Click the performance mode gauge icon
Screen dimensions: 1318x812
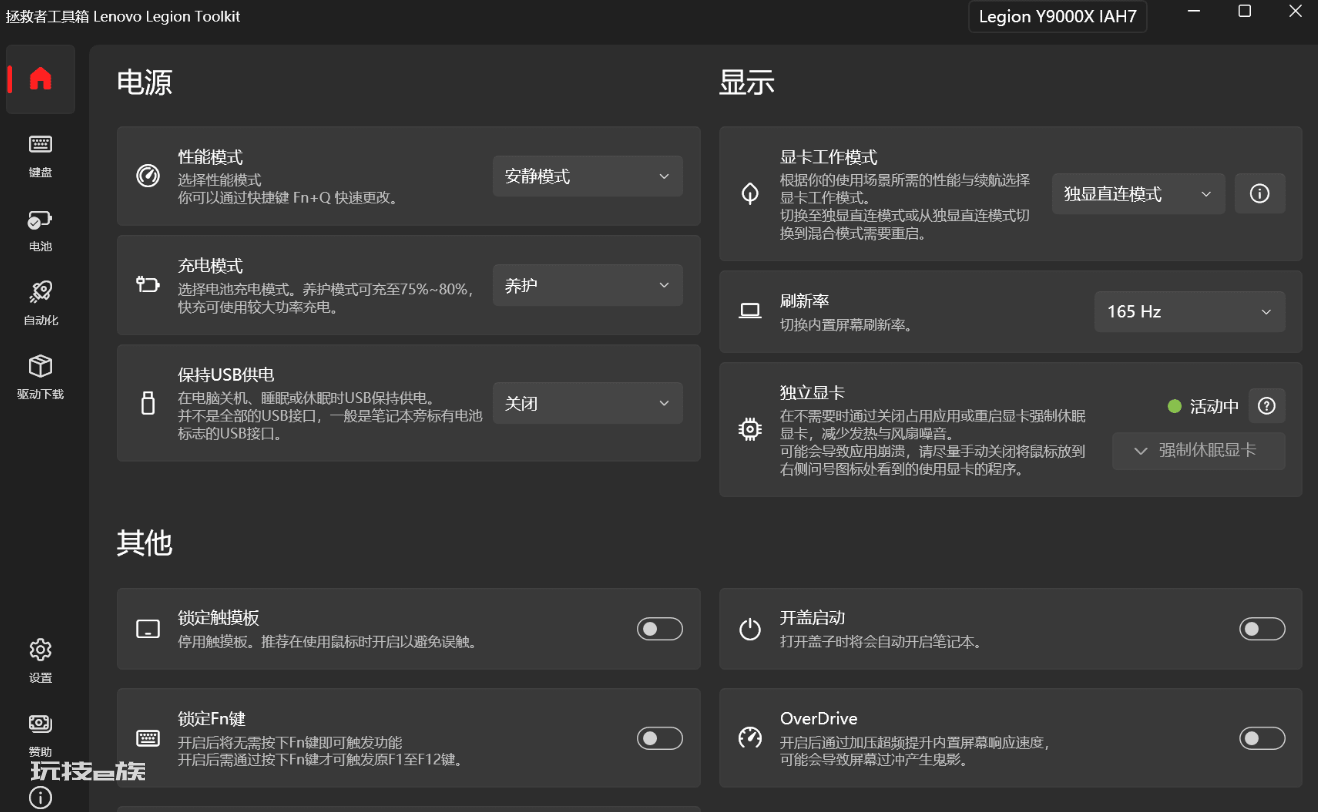pyautogui.click(x=148, y=176)
